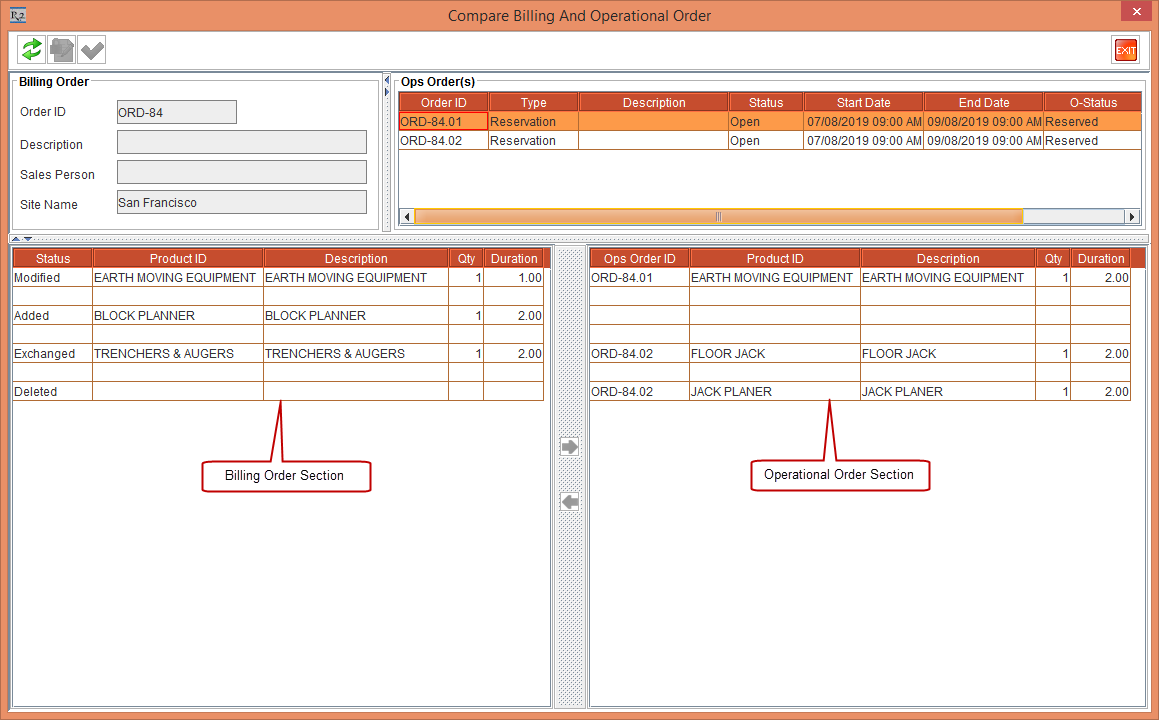The image size is (1159, 720).
Task: Click the Description input field
Action: click(x=240, y=142)
